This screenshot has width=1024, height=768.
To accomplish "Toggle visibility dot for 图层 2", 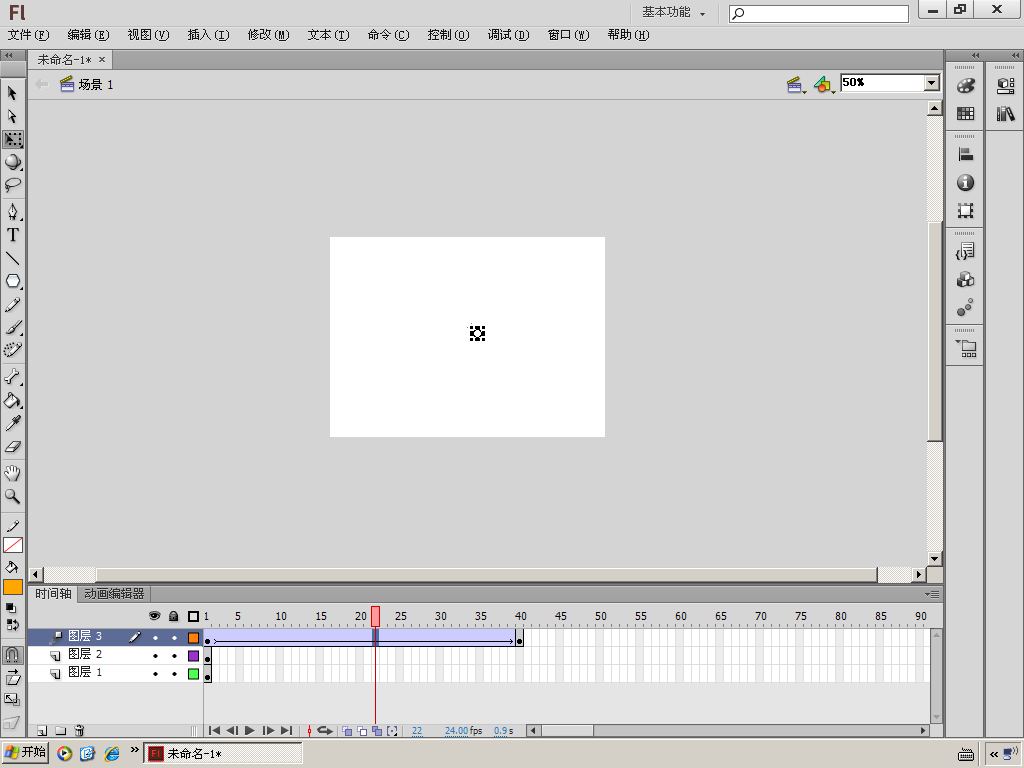I will (x=155, y=656).
